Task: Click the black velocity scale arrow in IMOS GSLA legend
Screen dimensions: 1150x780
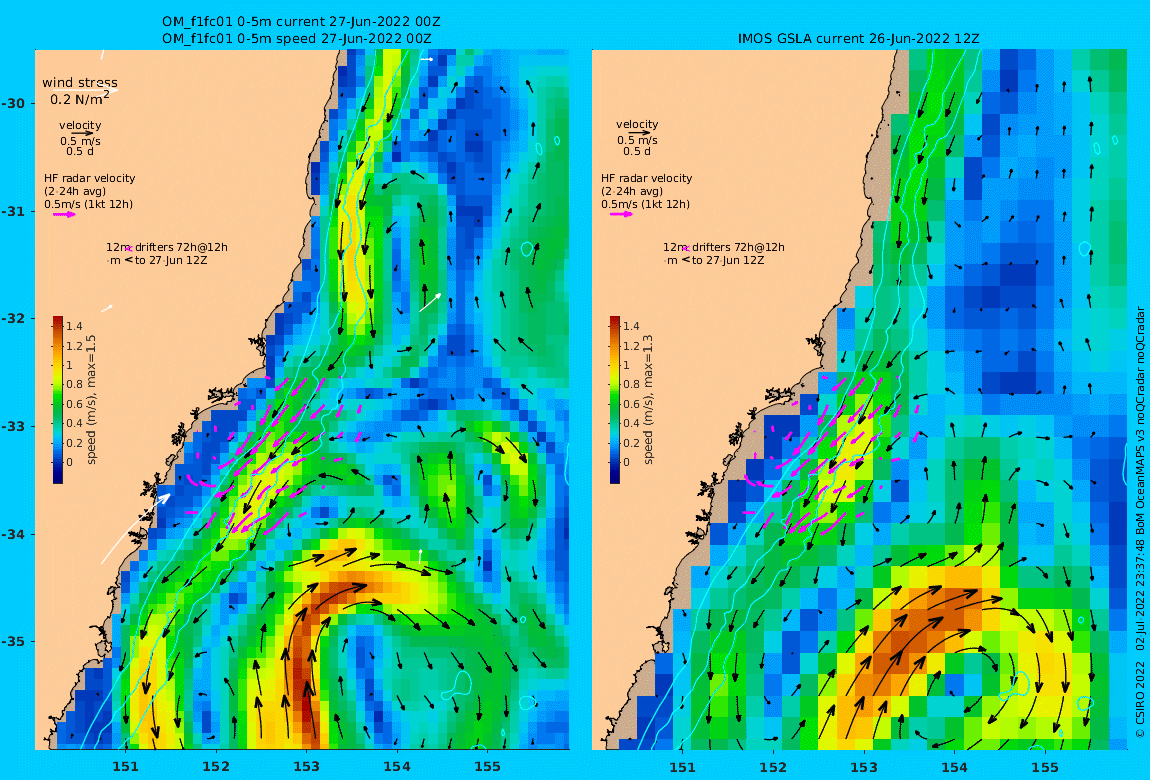Action: 638,133
